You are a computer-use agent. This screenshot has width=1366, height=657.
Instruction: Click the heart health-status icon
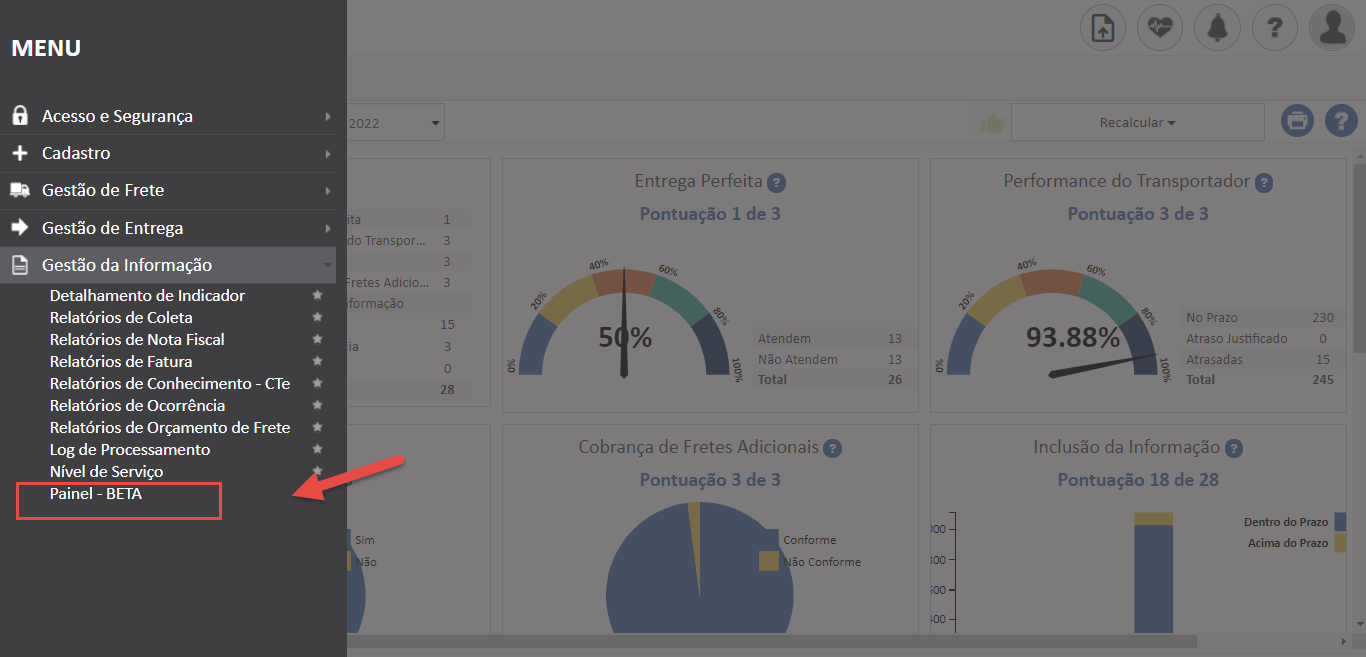coord(1159,27)
